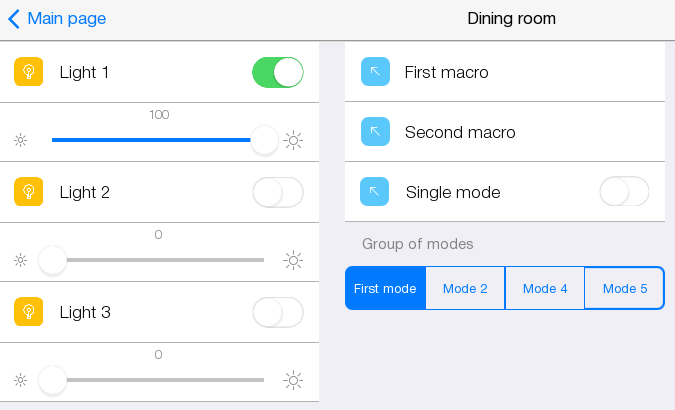Click the Light 2 bulb icon
Screen dimensions: 675x410
[29, 192]
